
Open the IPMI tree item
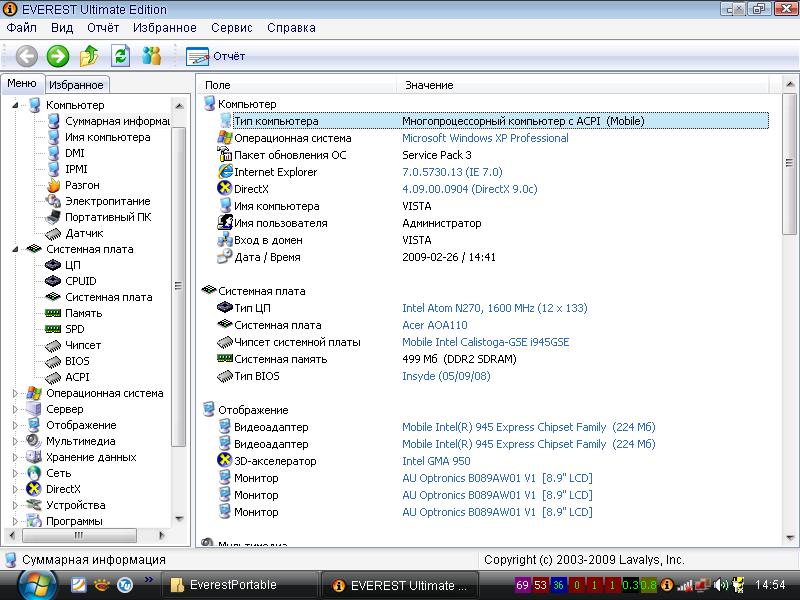pos(76,169)
